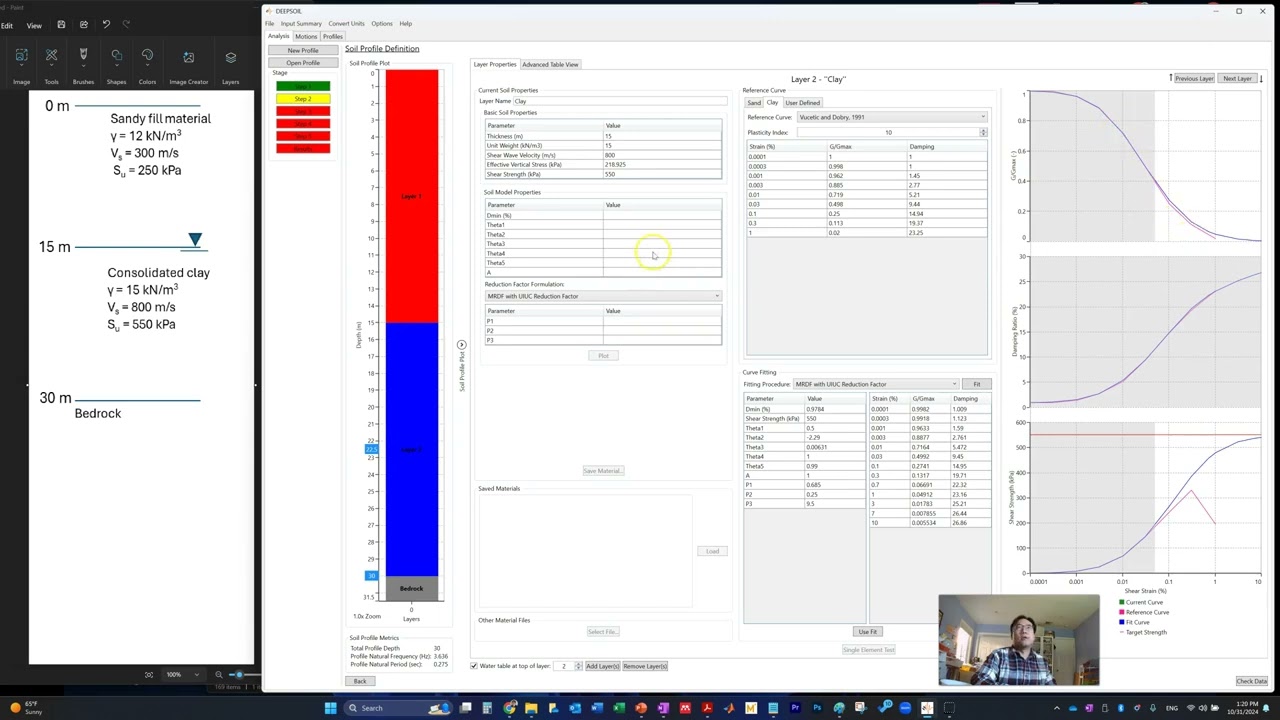Open the Options menu in DEEPSOIL
Screen dimensions: 1280x720
tap(382, 23)
